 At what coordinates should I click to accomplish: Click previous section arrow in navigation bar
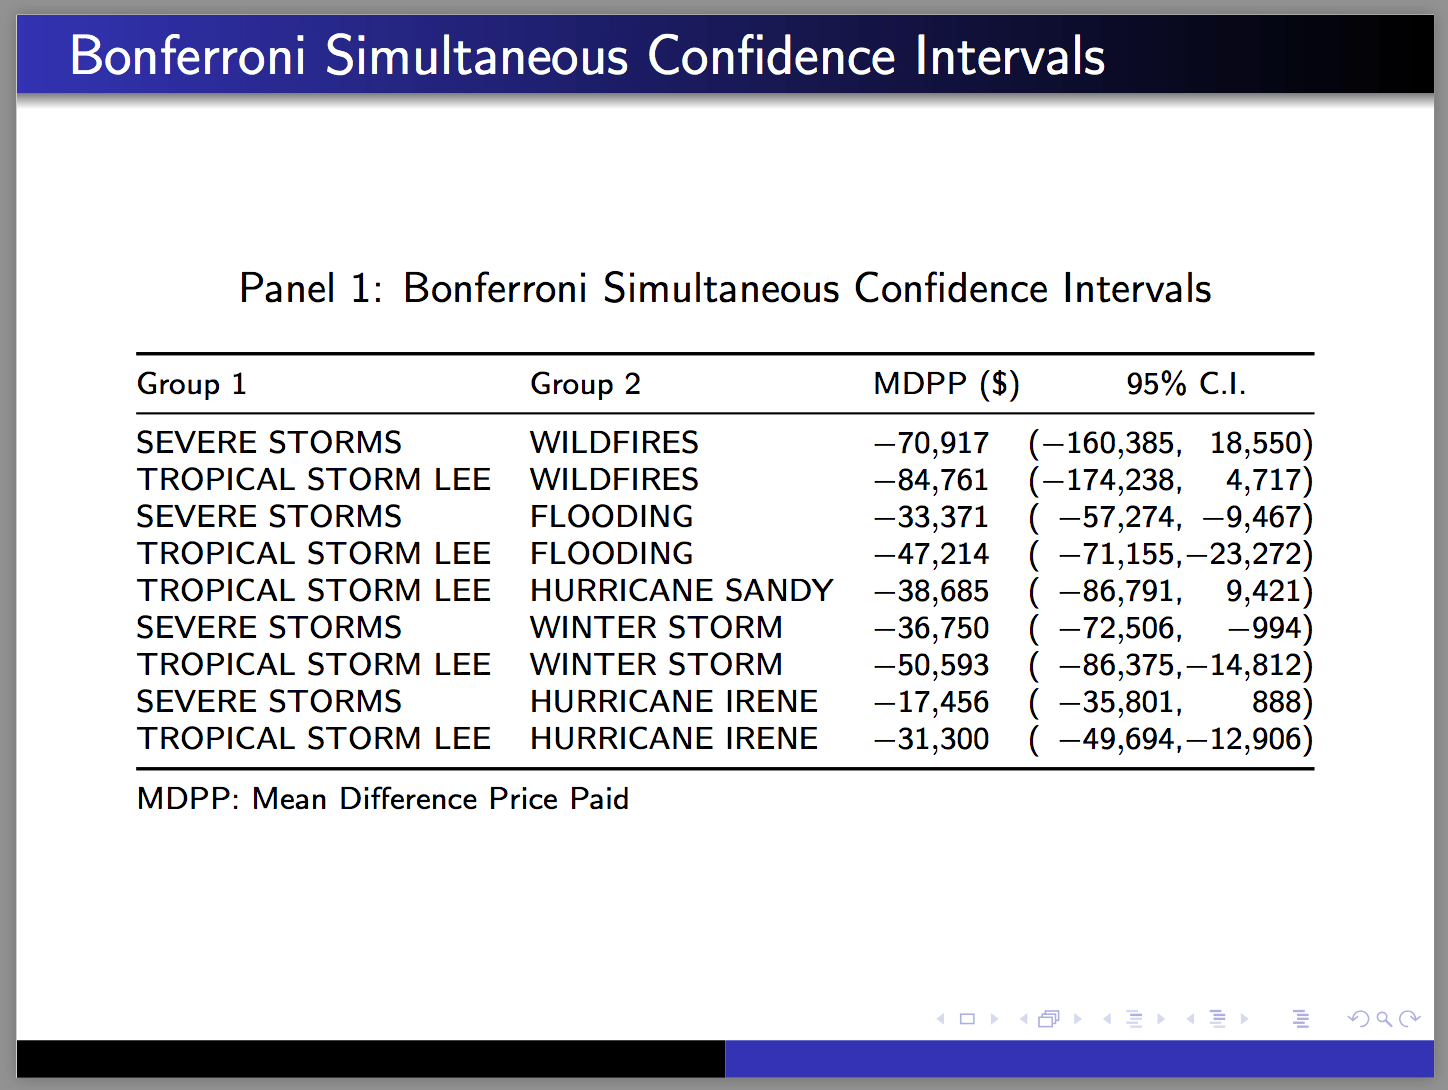tap(1190, 1019)
